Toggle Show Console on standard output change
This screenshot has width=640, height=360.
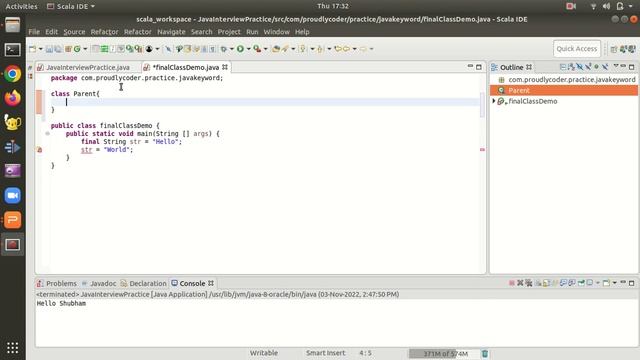[563, 283]
